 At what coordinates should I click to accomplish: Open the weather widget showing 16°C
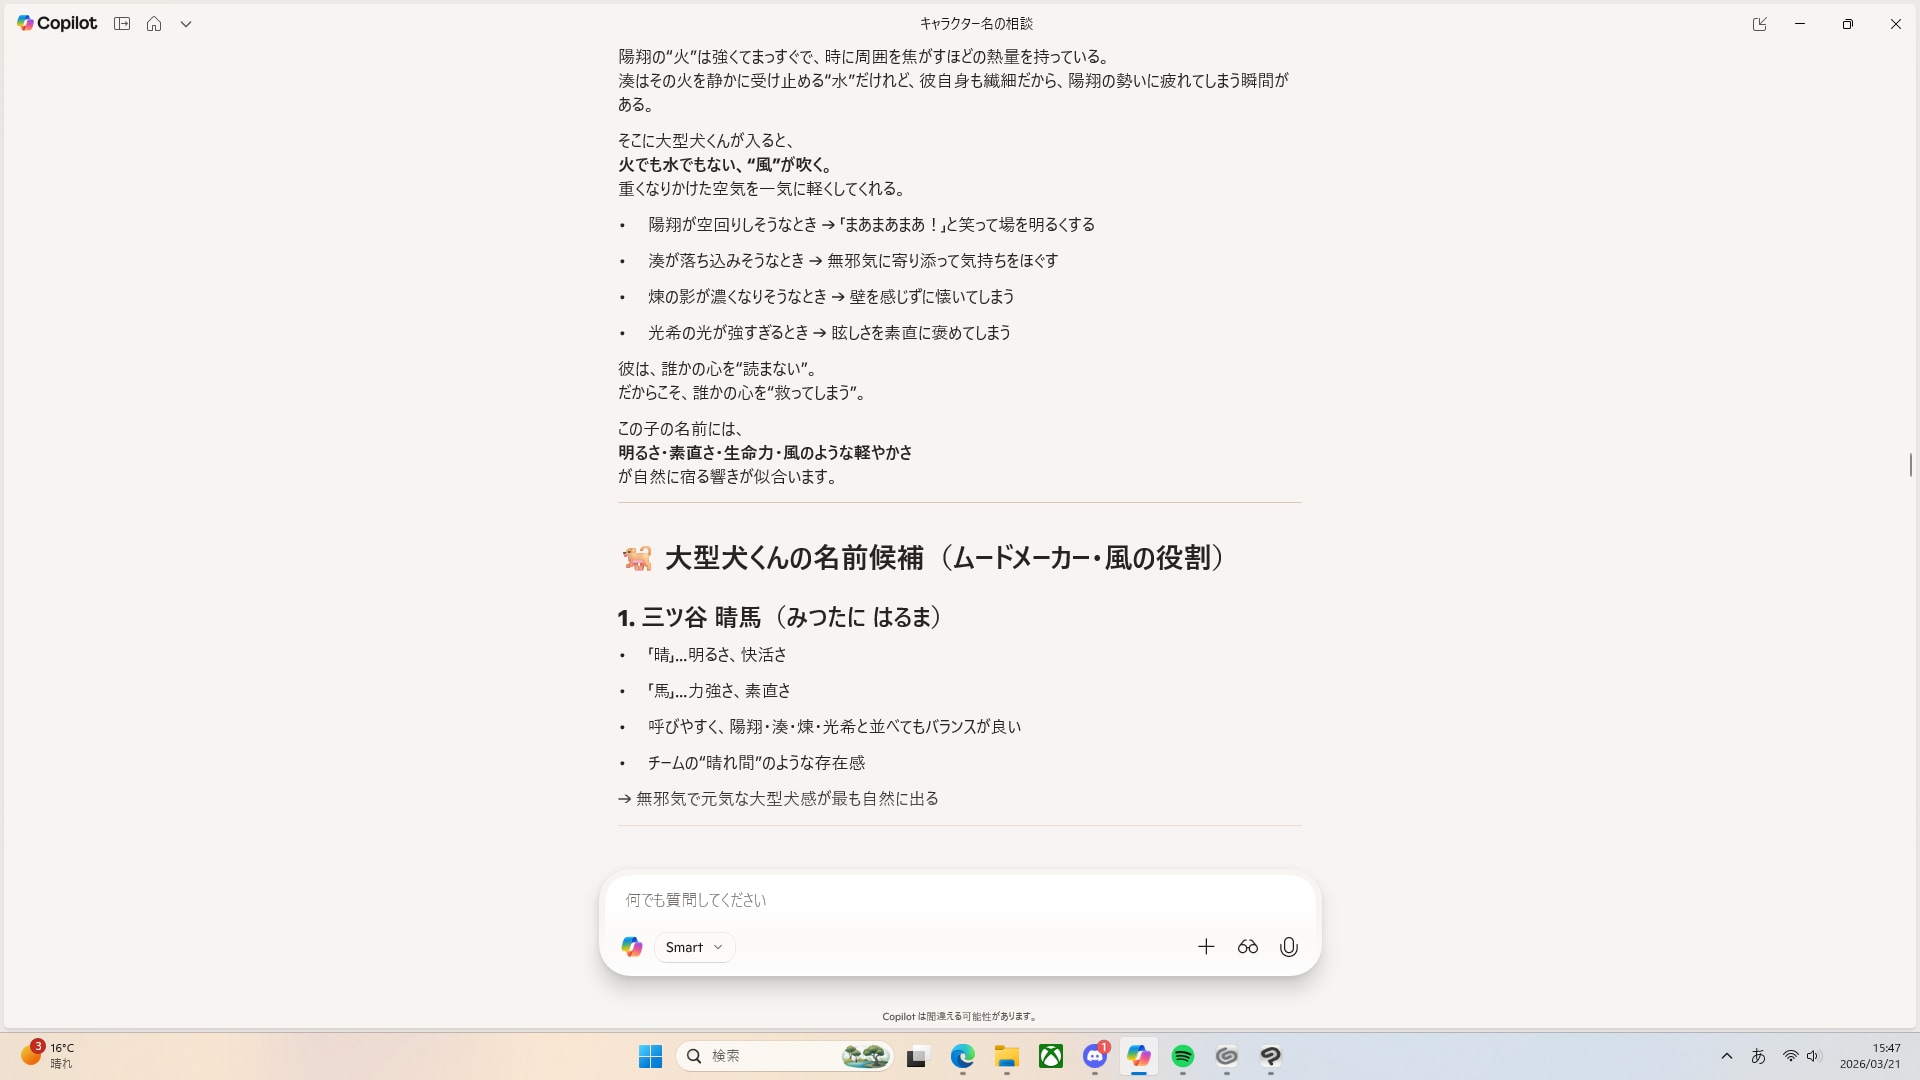(48, 1055)
